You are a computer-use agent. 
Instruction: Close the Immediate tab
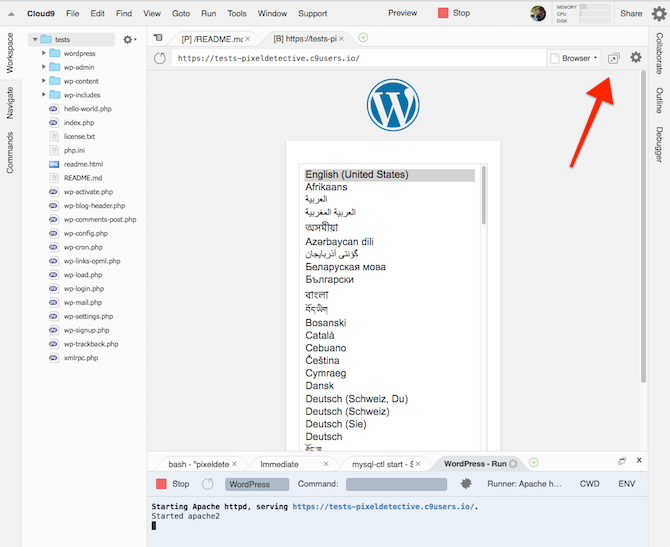click(x=326, y=464)
